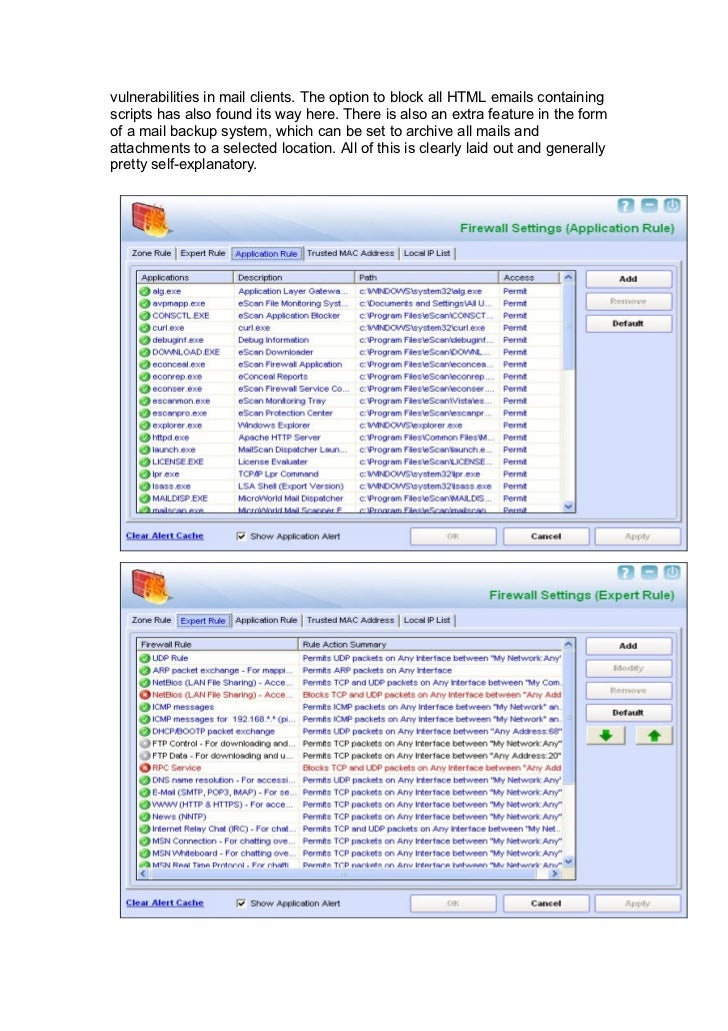Click Firewall Rule column header
This screenshot has height=1031, width=728.
[x=218, y=644]
